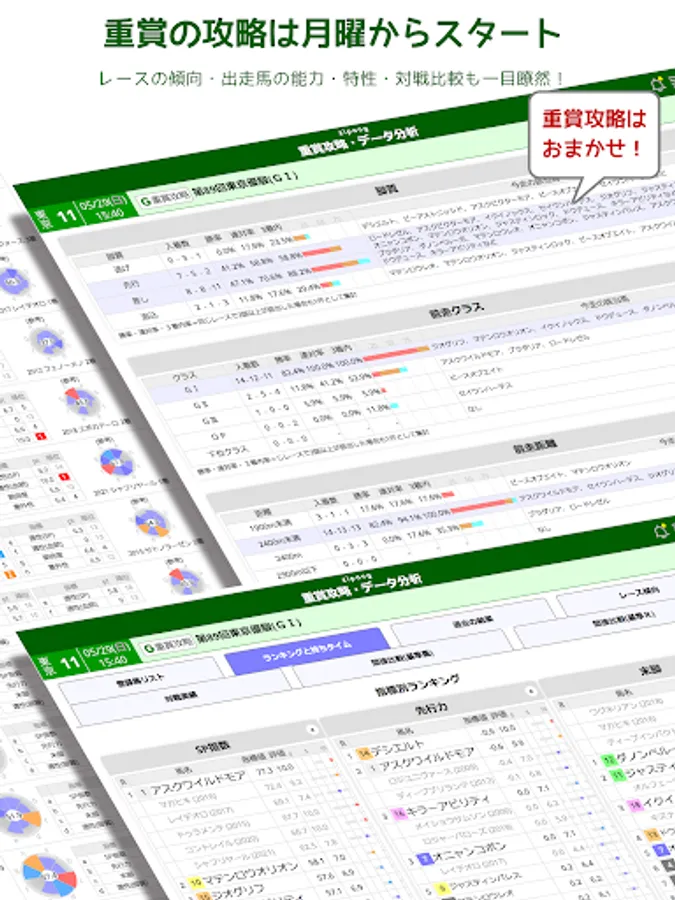
Task: Tap the 05/29(日) 15:40 date in the upper screen
Action: click(102, 208)
